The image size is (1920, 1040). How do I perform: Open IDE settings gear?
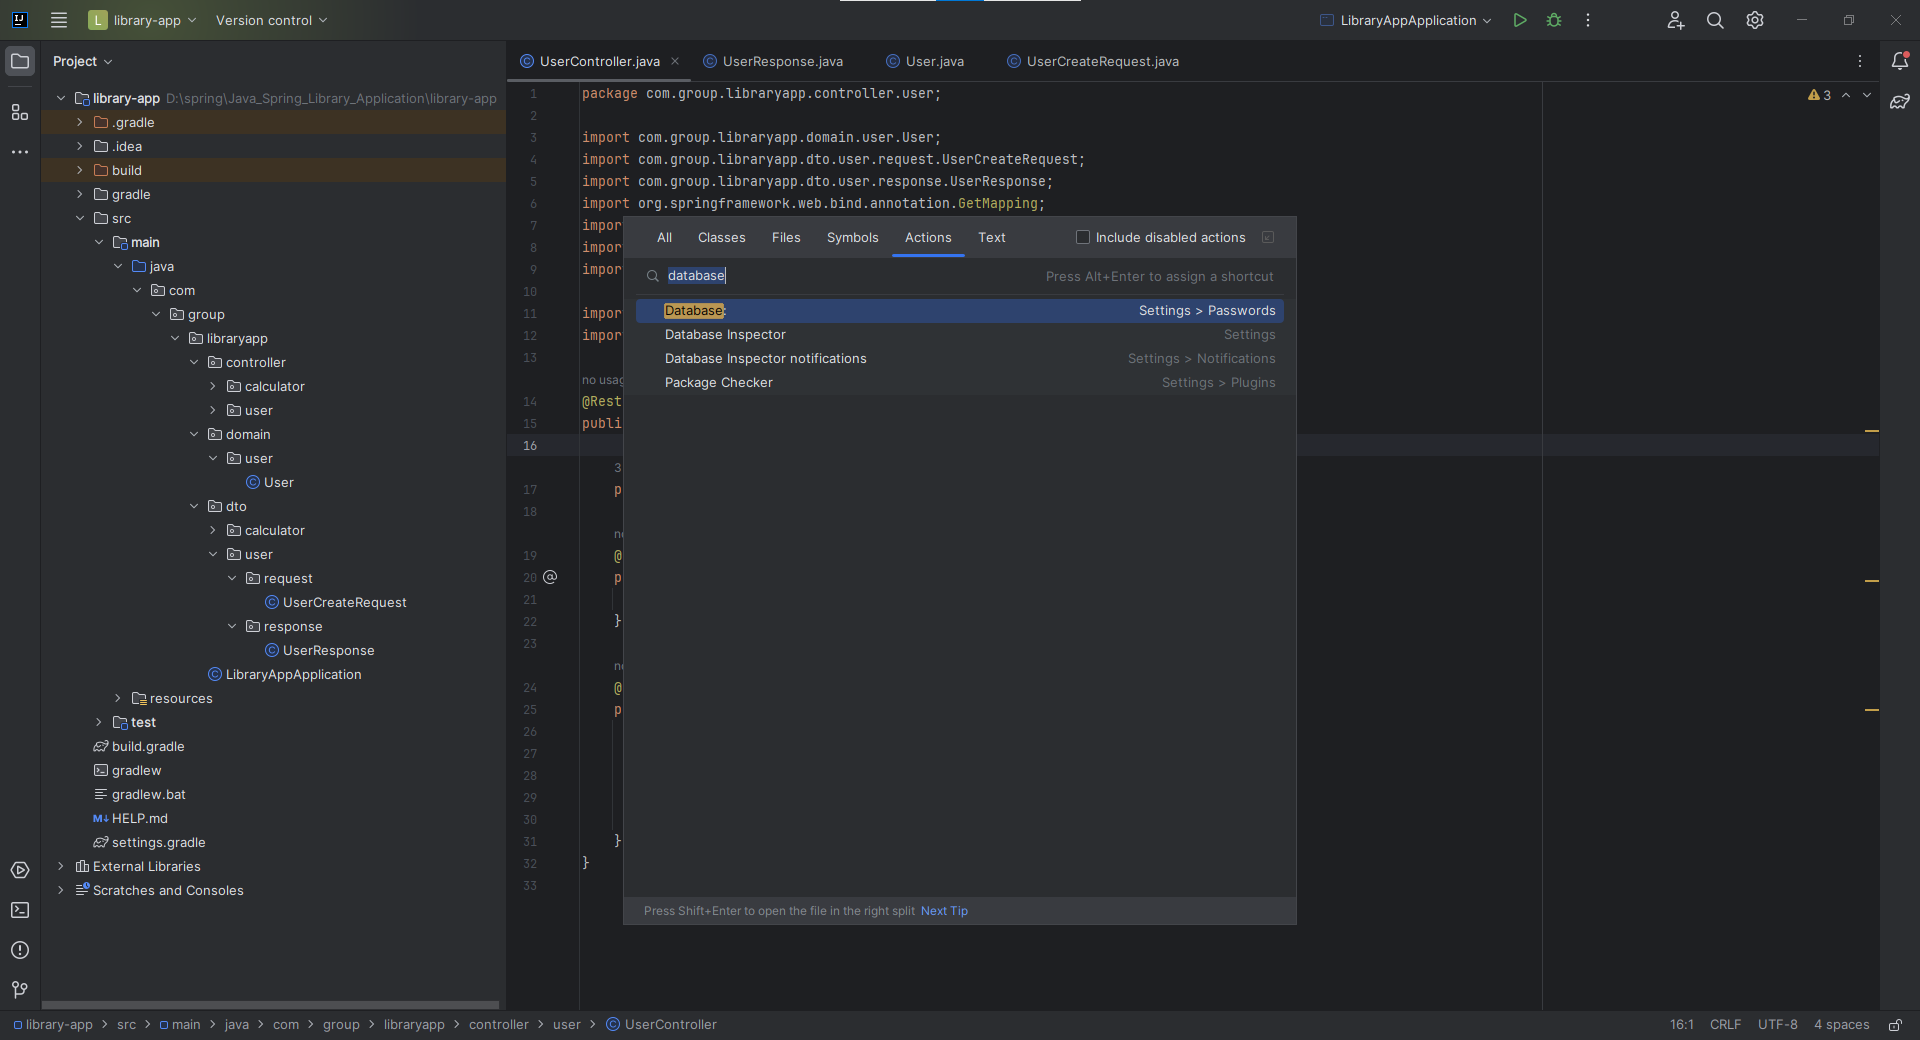tap(1755, 20)
